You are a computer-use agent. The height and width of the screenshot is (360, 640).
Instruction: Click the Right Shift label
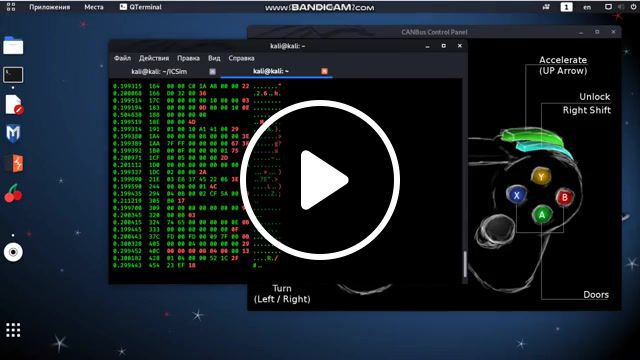[587, 110]
